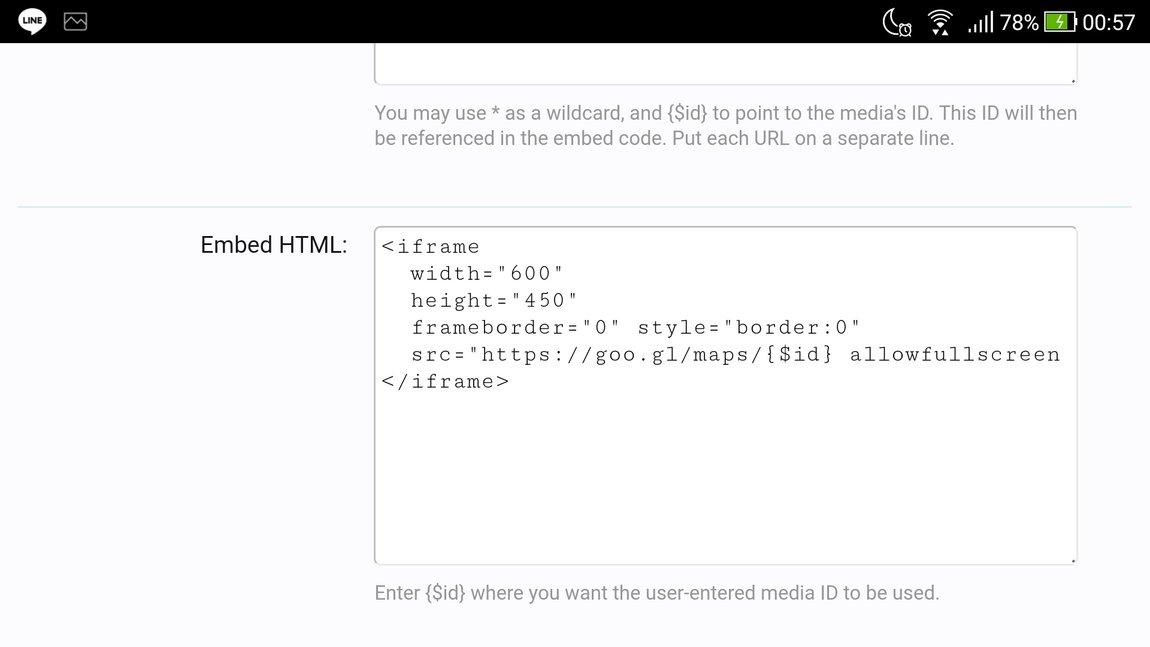Tap the cellular signal strength icon

[x=981, y=22]
